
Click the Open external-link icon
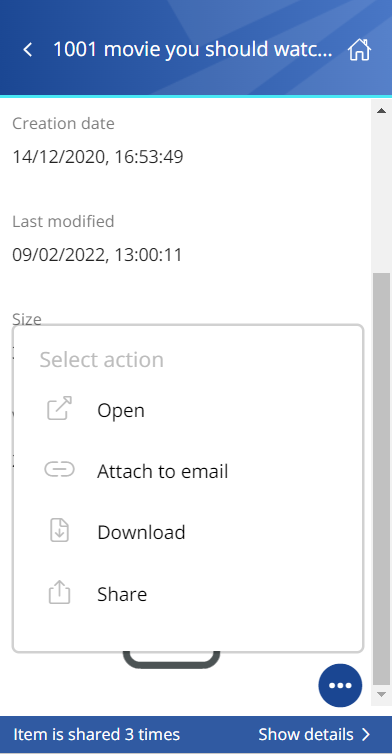point(60,409)
